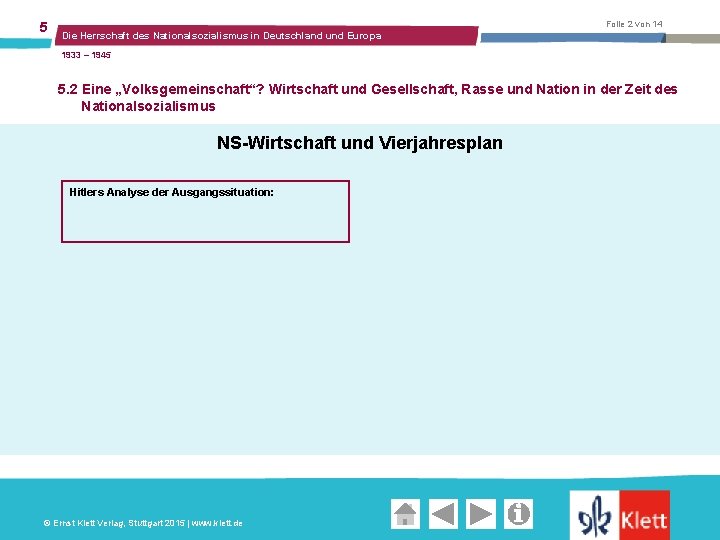The width and height of the screenshot is (720, 540).
Task: Click the chapter number '5'
Action: pyautogui.click(x=43, y=27)
